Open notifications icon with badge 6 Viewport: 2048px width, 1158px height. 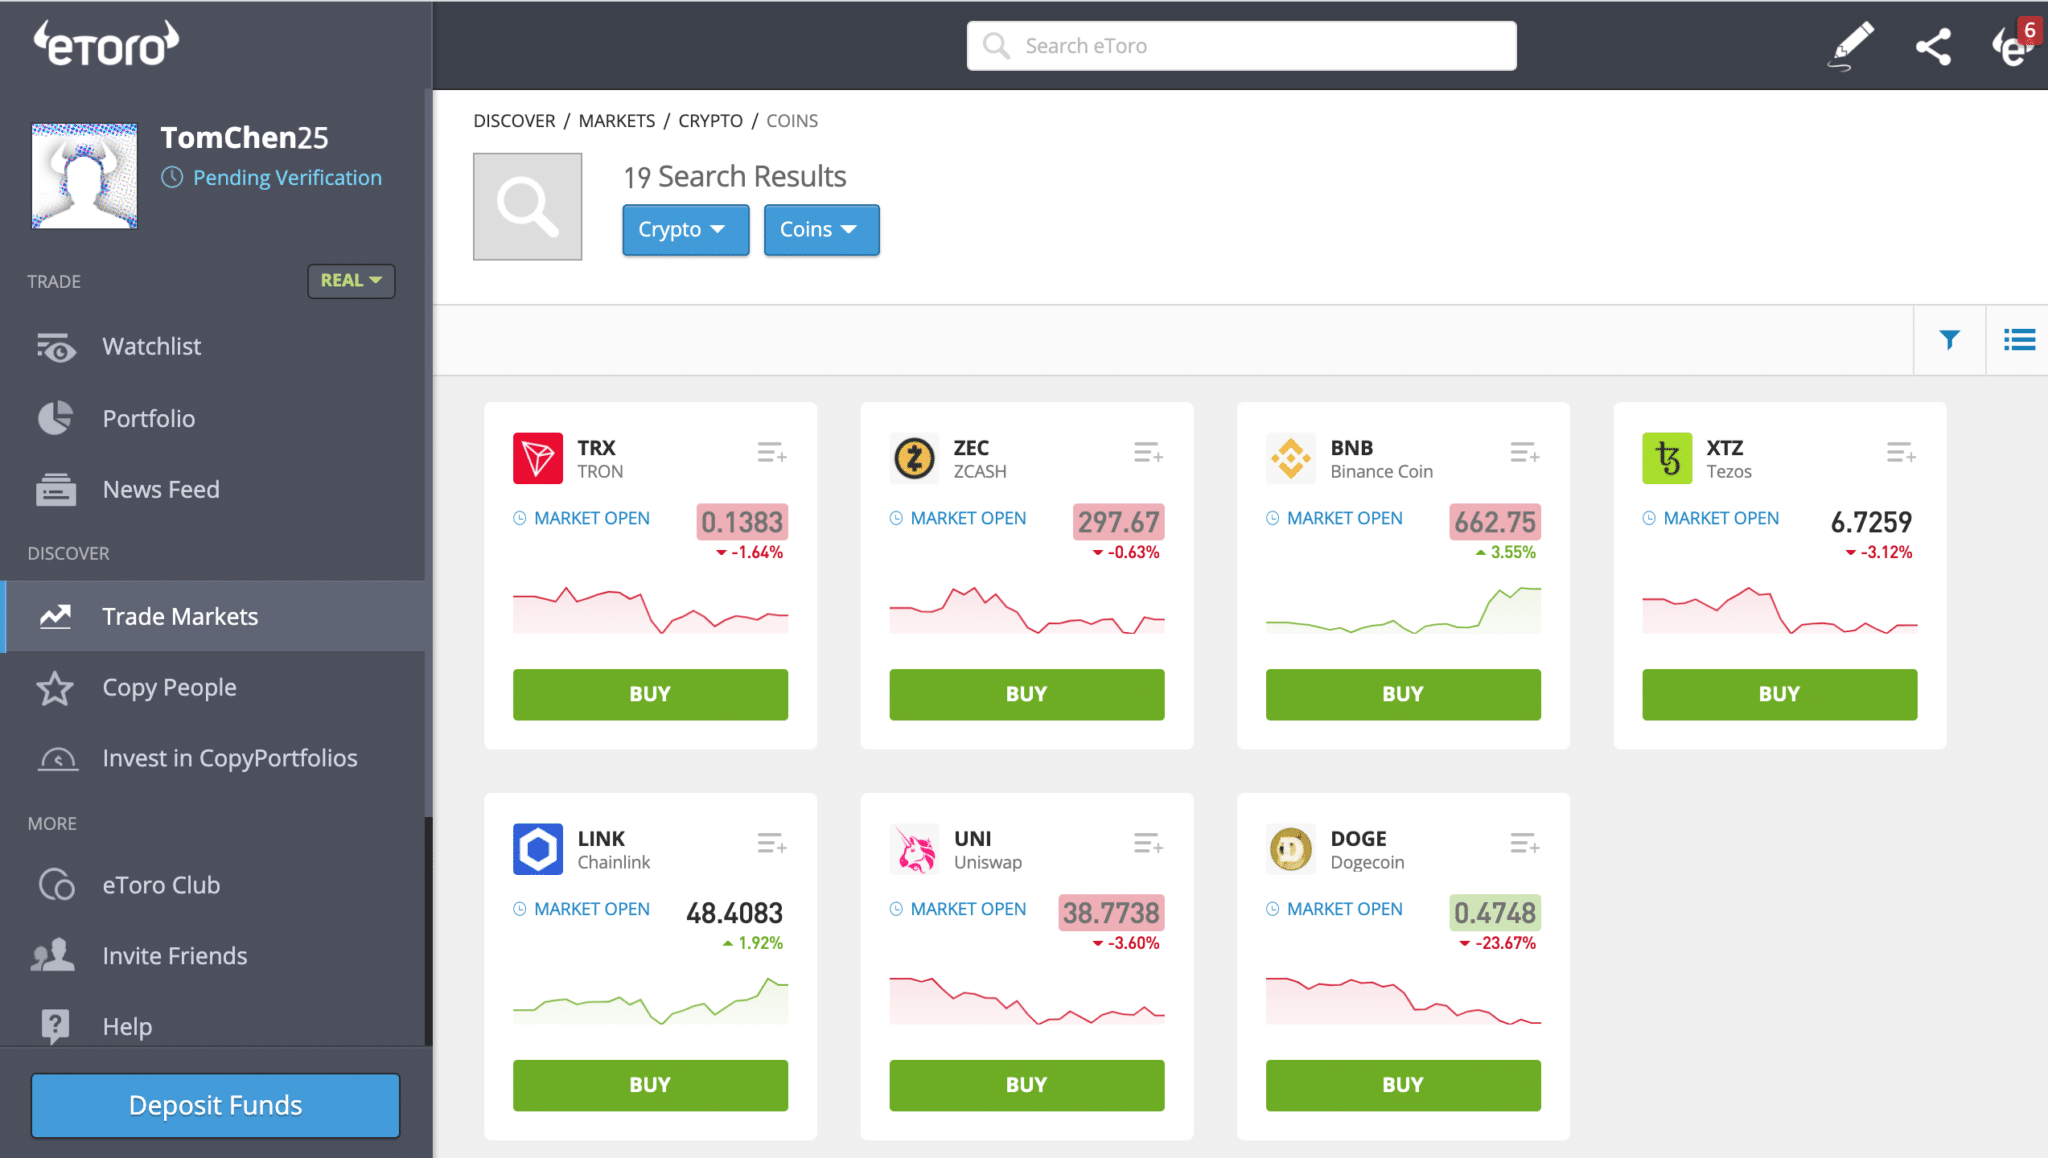point(2014,43)
